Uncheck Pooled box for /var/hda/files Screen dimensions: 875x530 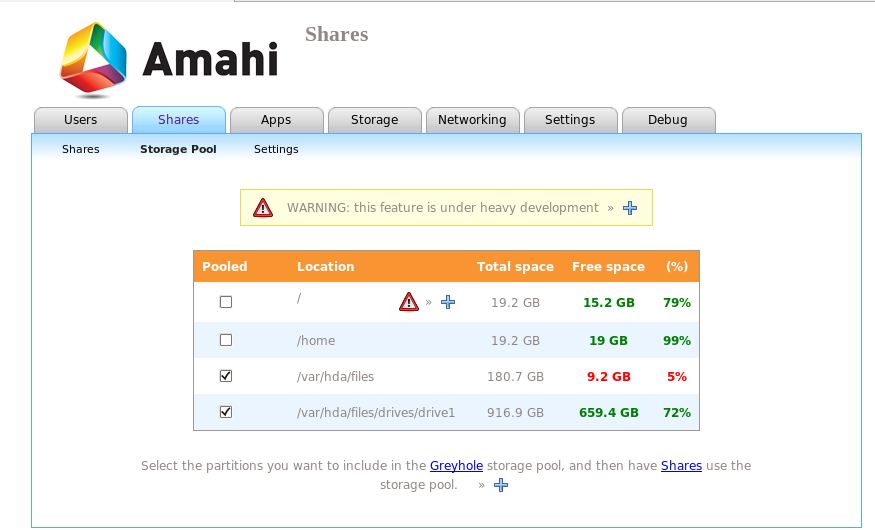click(x=226, y=376)
